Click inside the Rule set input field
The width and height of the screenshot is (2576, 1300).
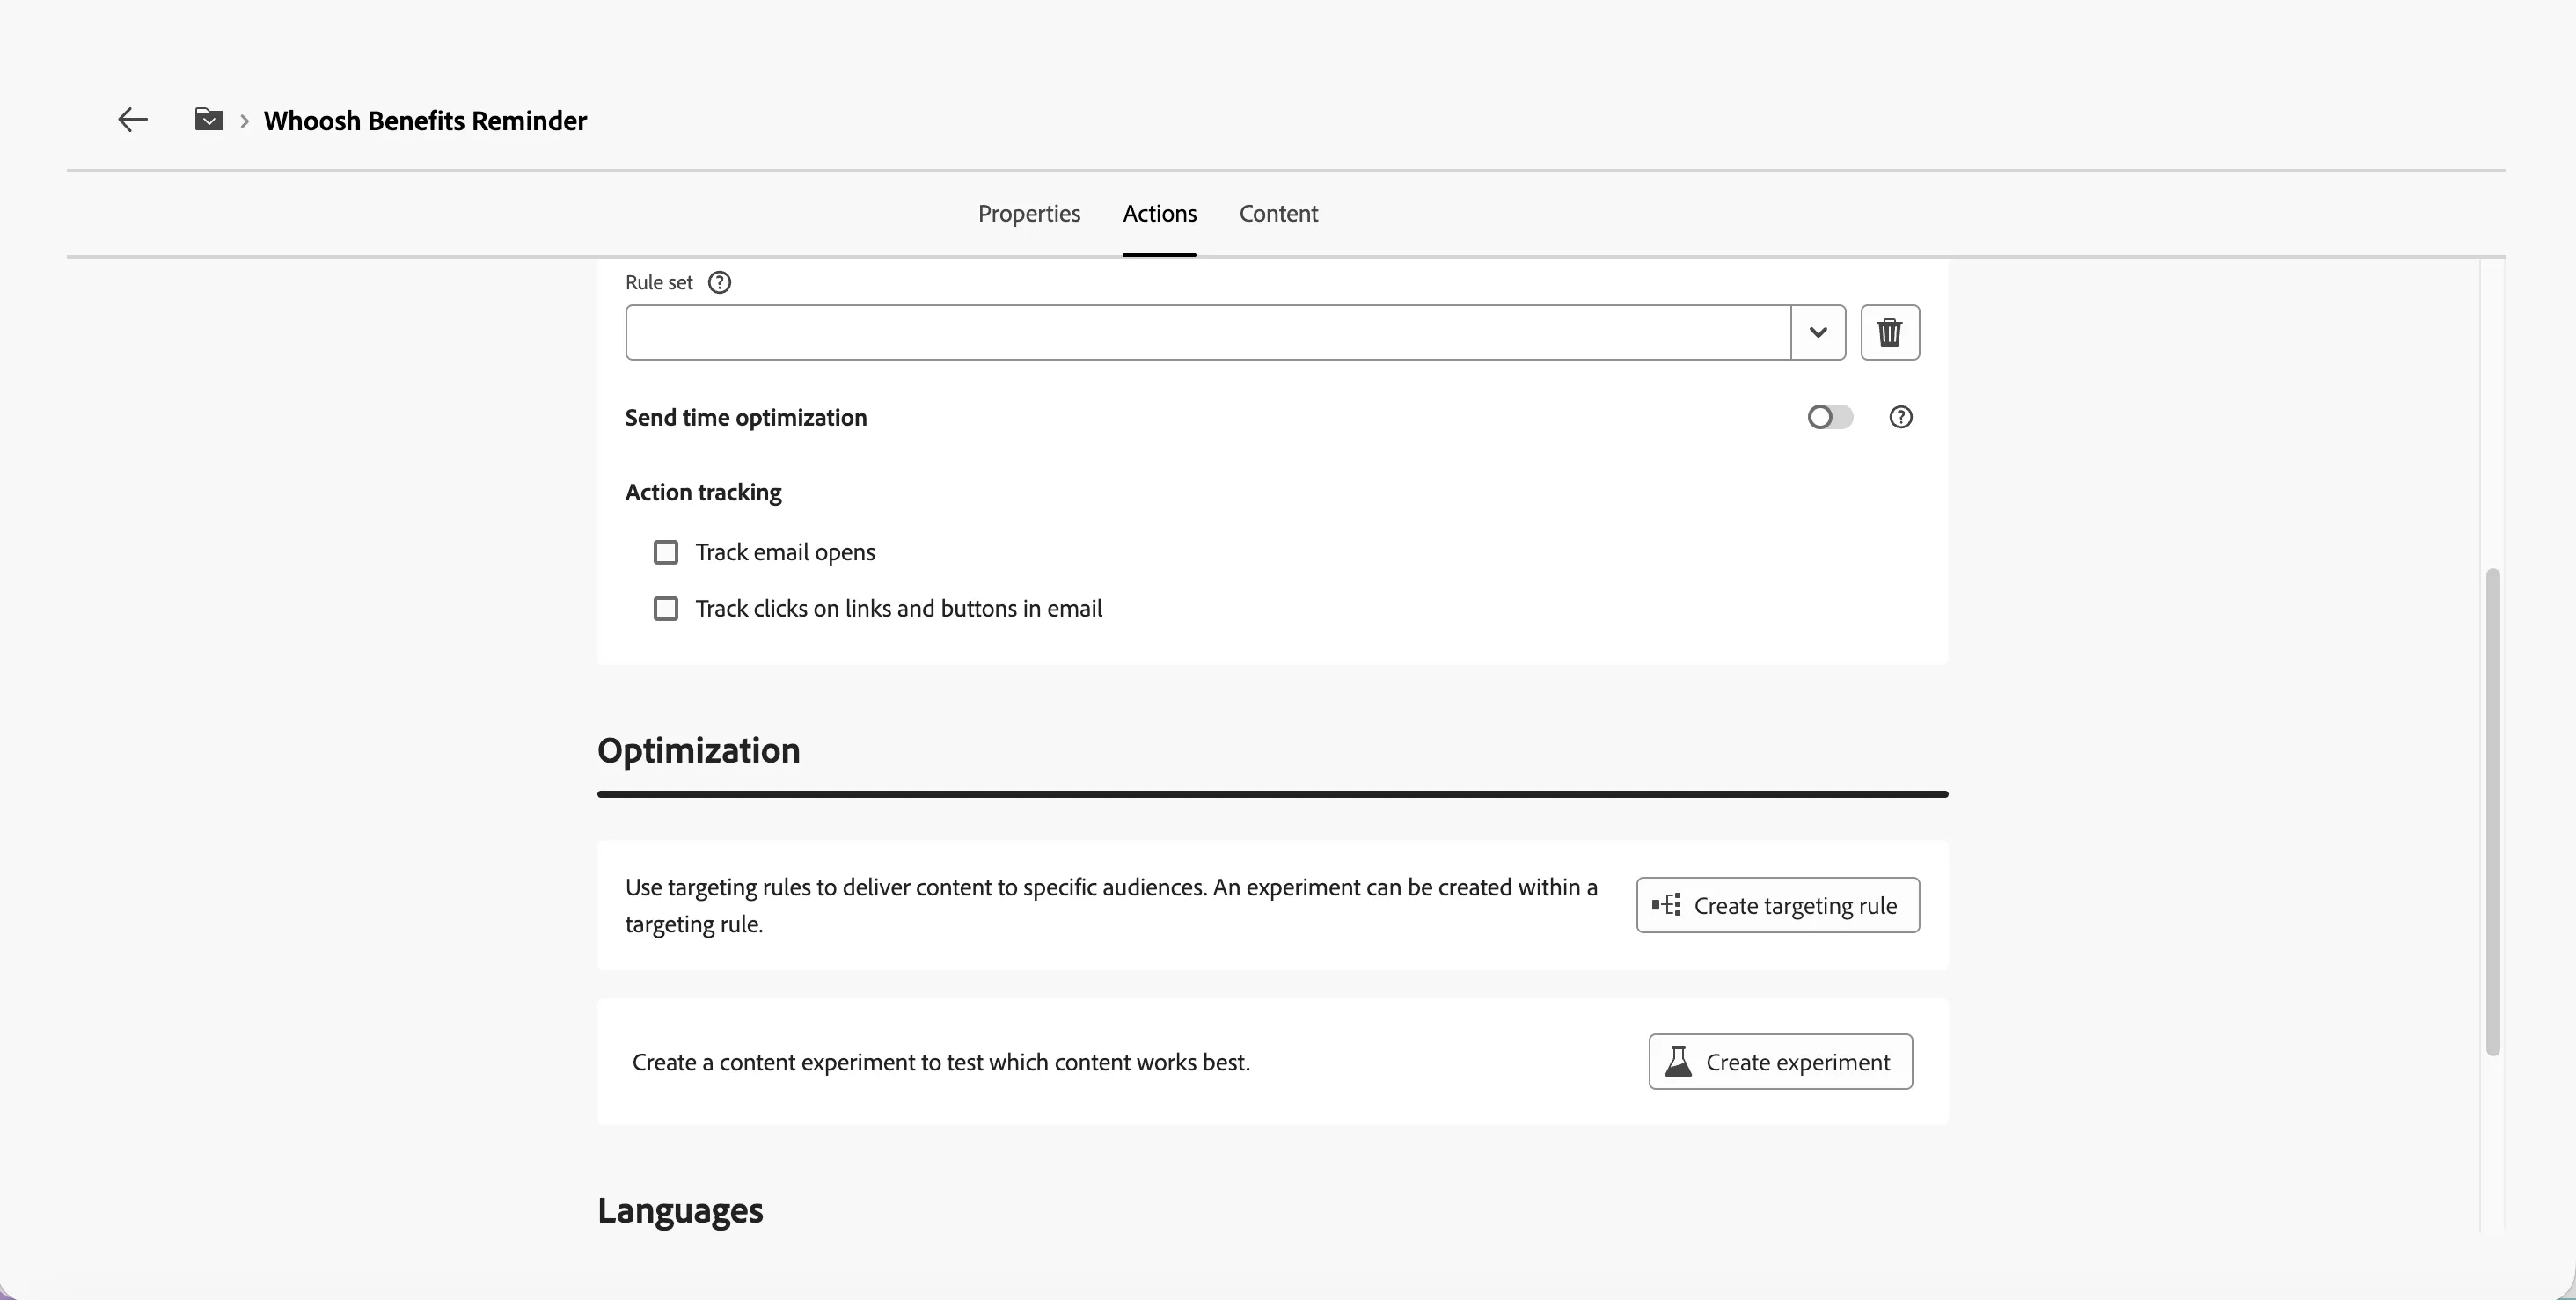point(1208,332)
